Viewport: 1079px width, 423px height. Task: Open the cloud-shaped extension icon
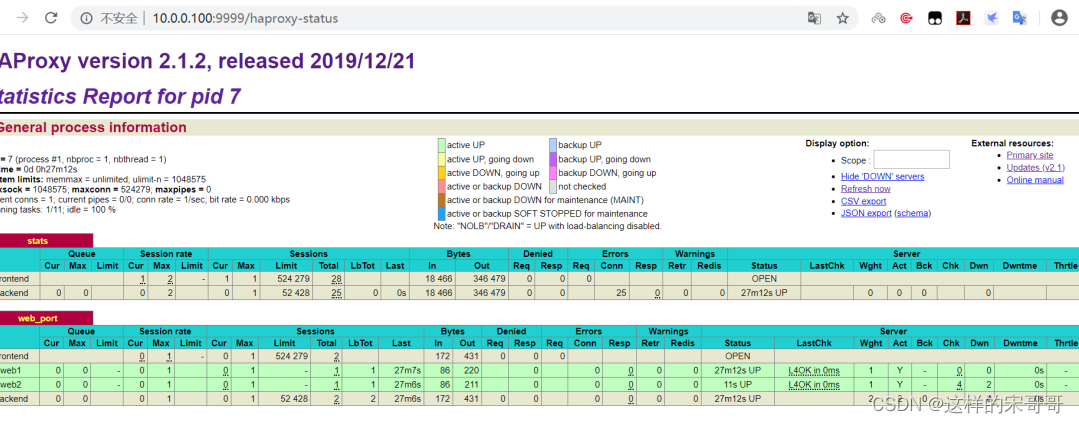[x=878, y=19]
